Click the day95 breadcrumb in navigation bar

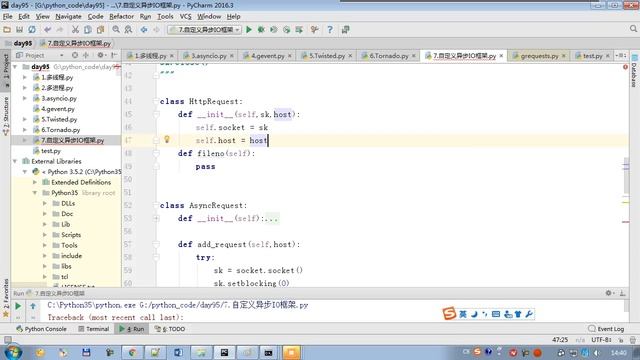tap(20, 43)
